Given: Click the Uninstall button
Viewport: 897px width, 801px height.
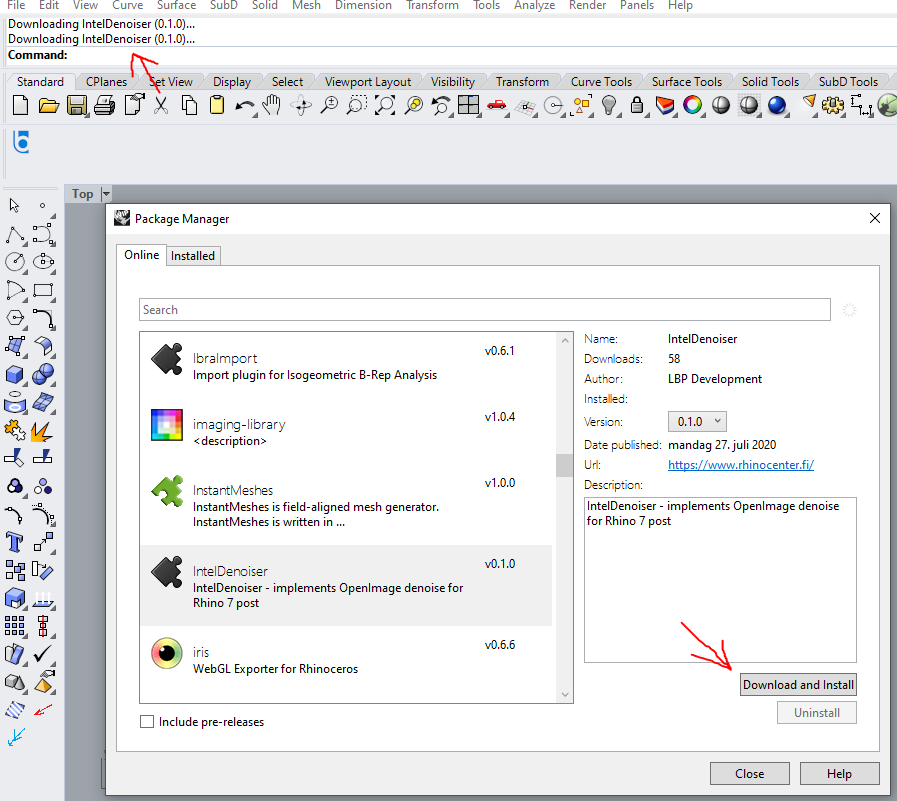Looking at the screenshot, I should [817, 713].
